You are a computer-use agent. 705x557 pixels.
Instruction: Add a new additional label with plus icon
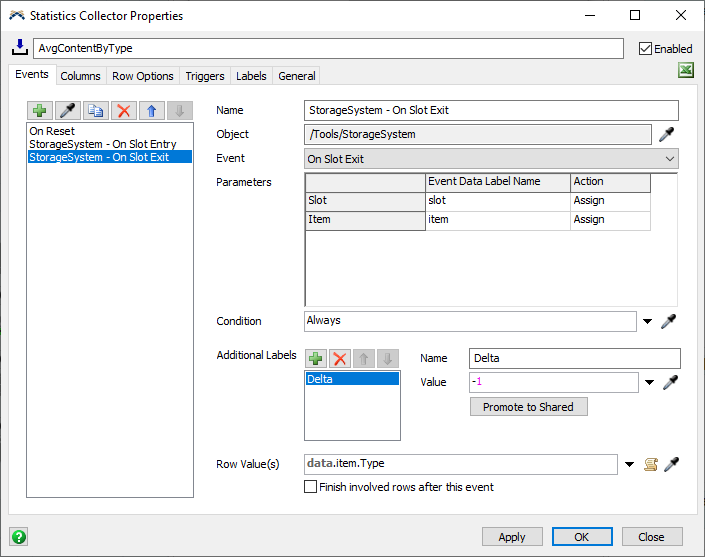click(x=315, y=358)
